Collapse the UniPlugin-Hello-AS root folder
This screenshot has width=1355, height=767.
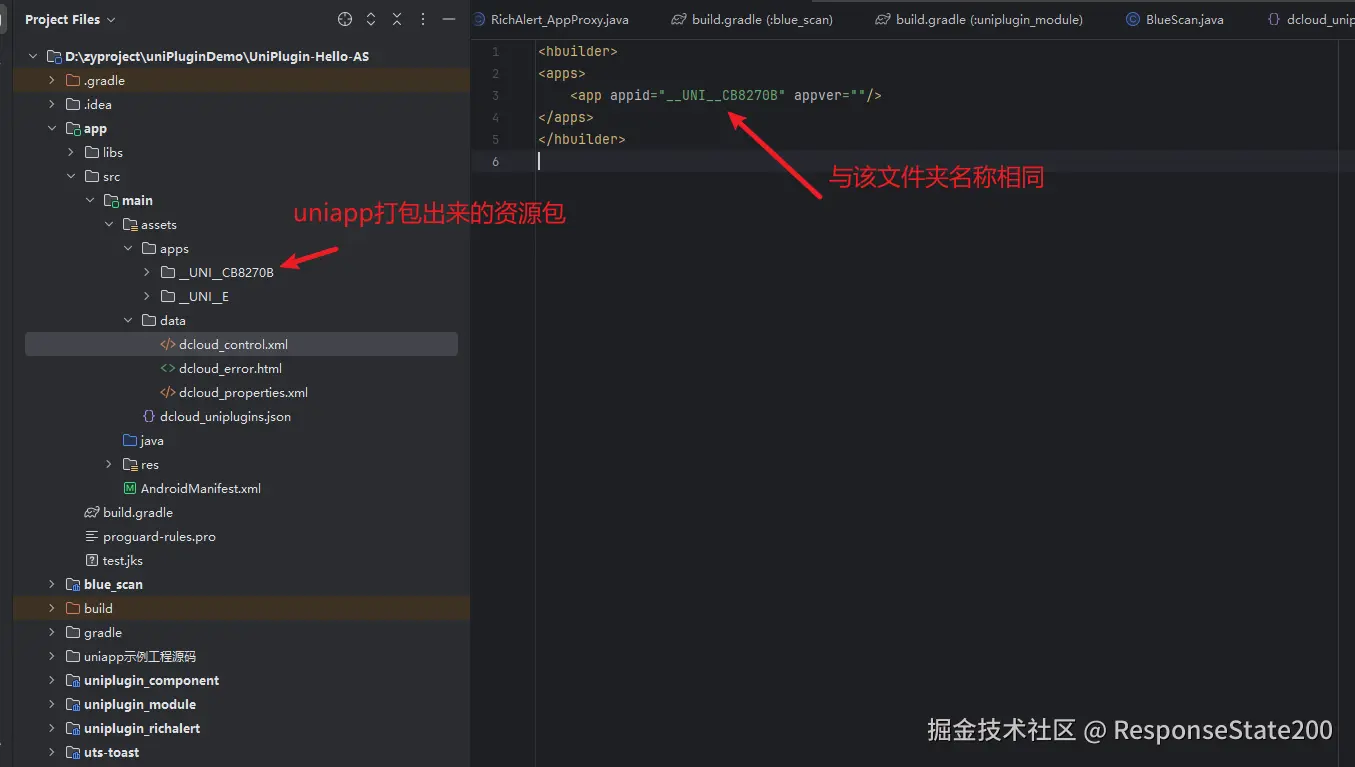click(x=33, y=56)
